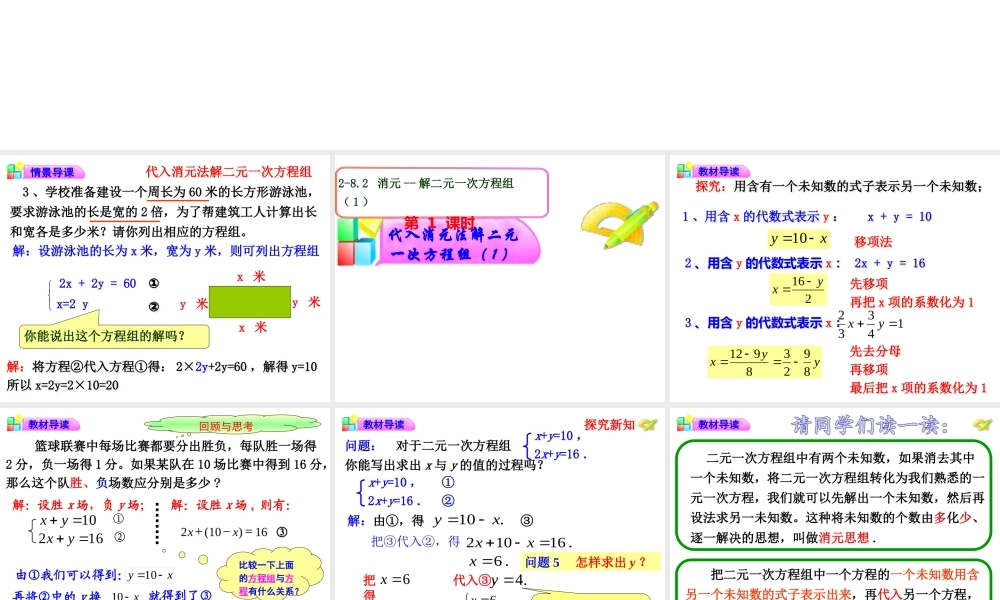Click the cube icon beside 情景导课

tap(14, 171)
